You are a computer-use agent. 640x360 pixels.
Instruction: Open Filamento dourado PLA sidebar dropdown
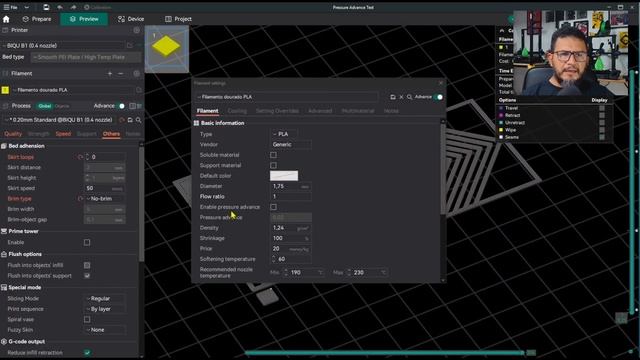pyautogui.click(x=72, y=90)
